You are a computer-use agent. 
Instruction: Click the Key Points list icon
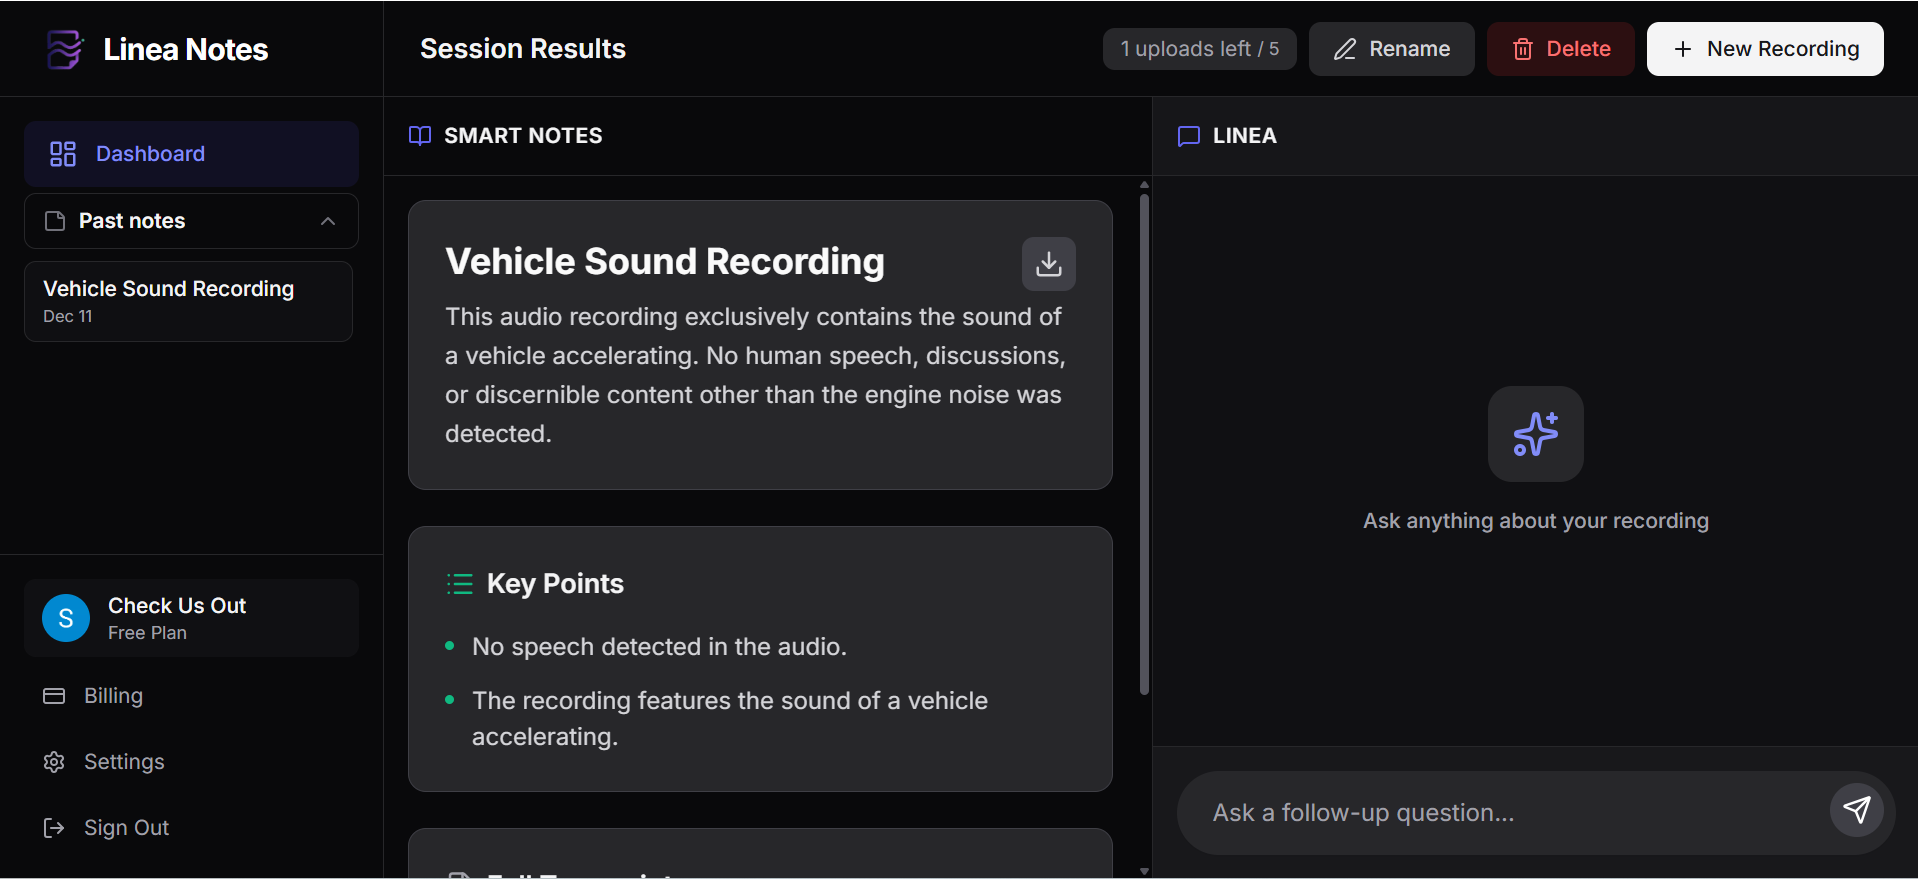click(459, 584)
